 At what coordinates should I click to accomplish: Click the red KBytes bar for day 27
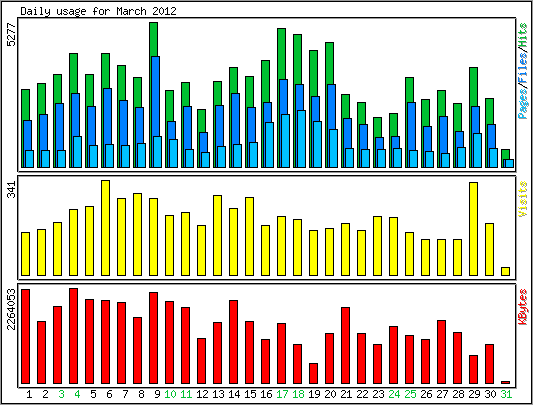pos(442,352)
